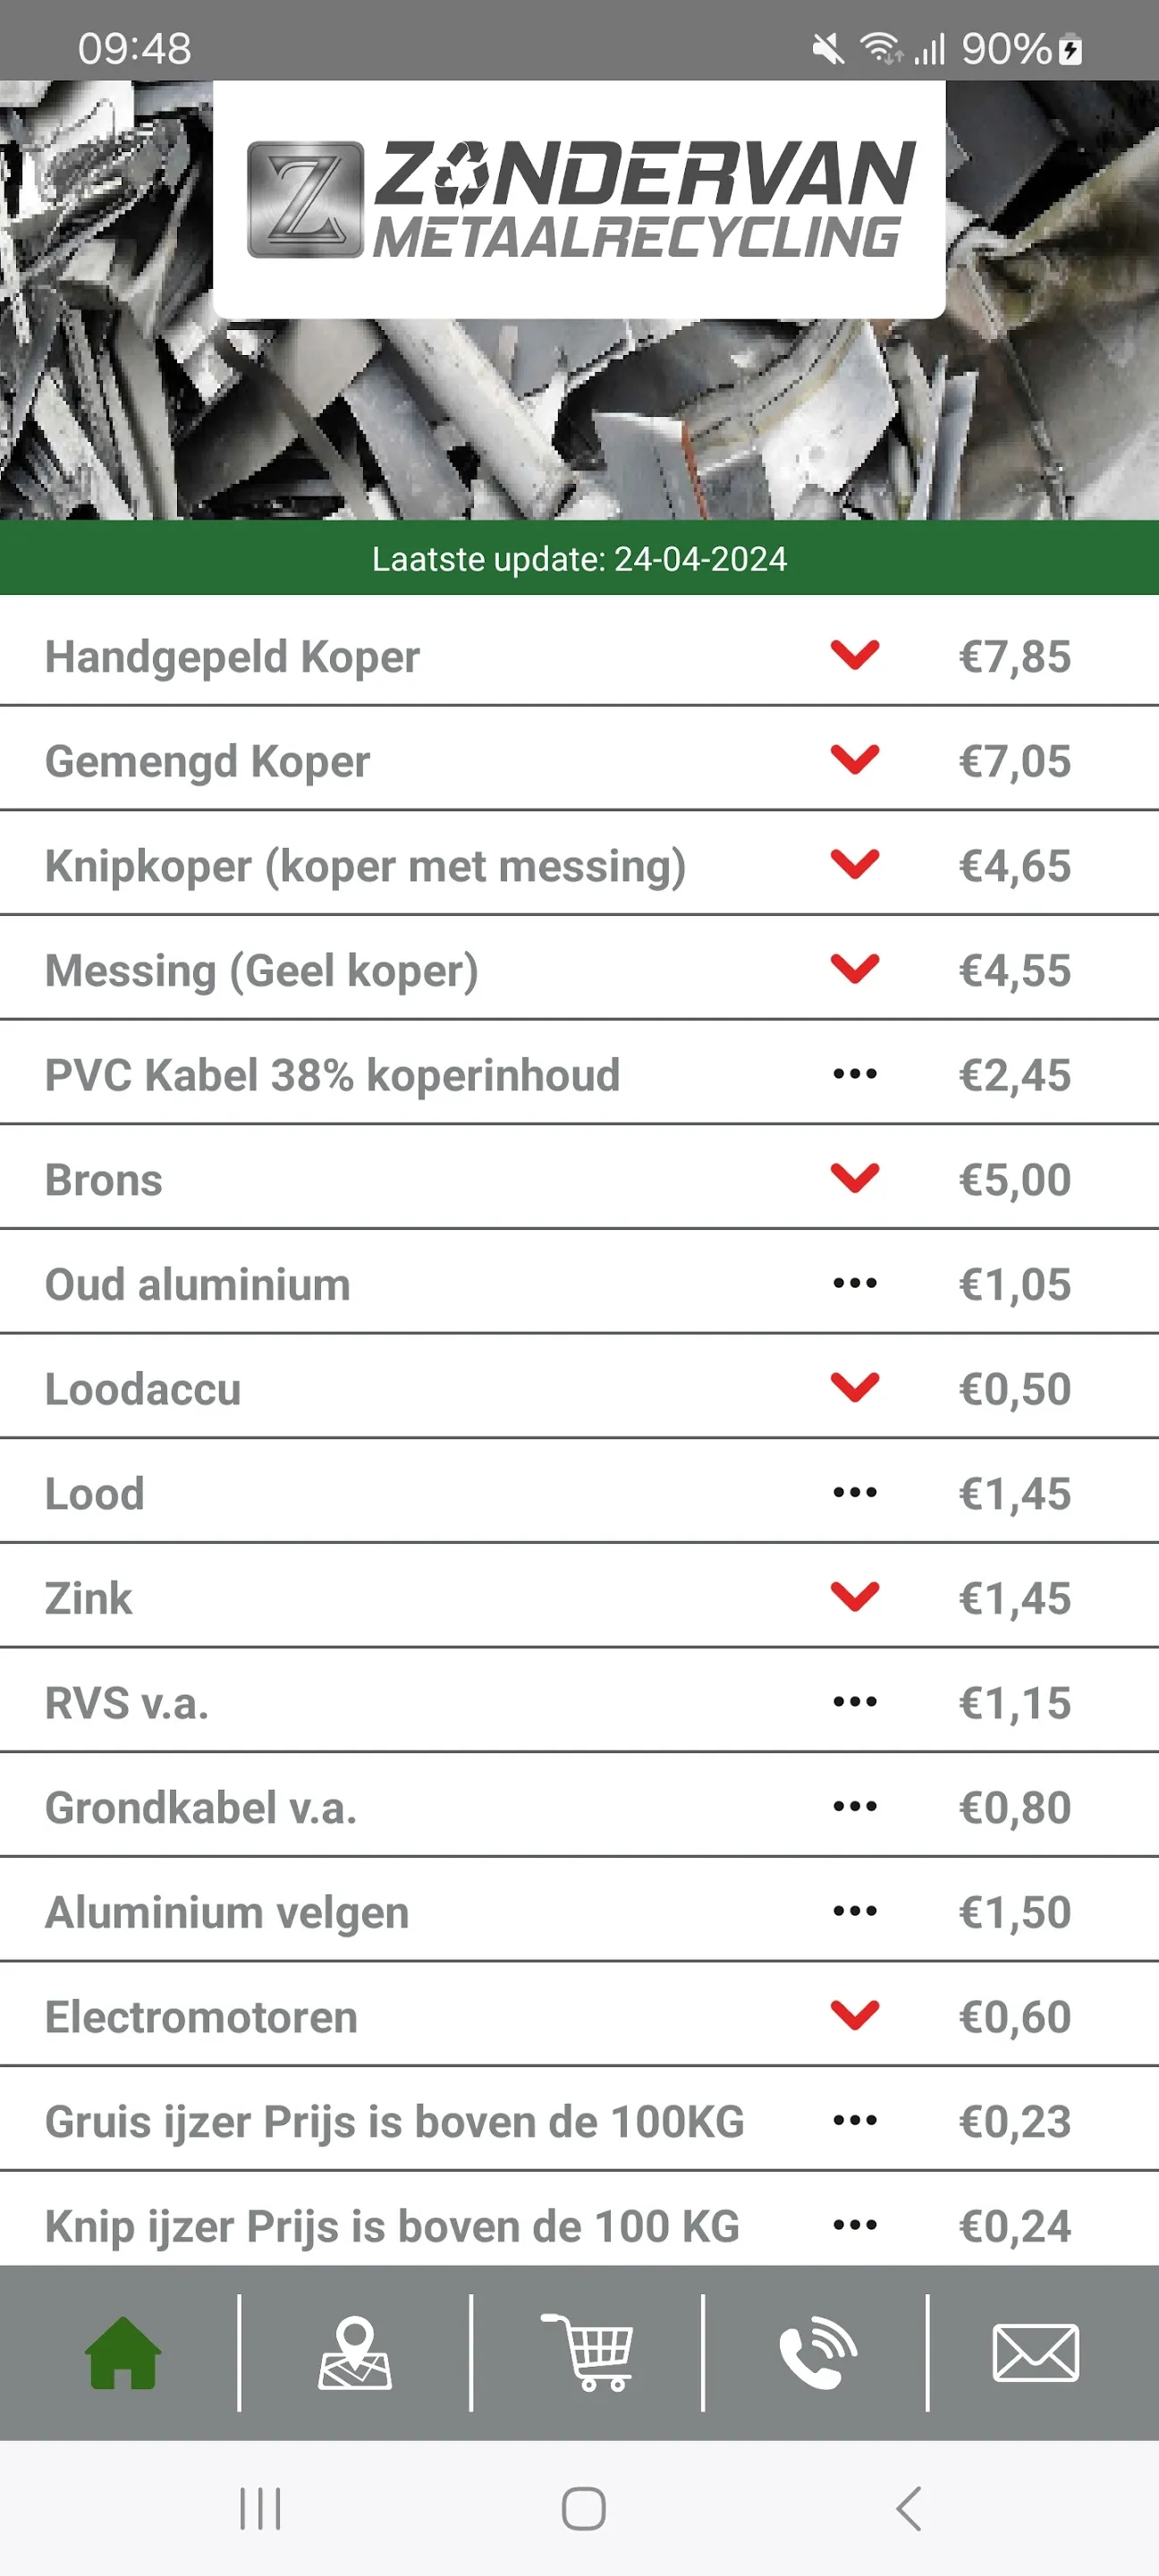This screenshot has height=2576, width=1159.
Task: Select the Gemengd Koper row
Action: pos(579,760)
